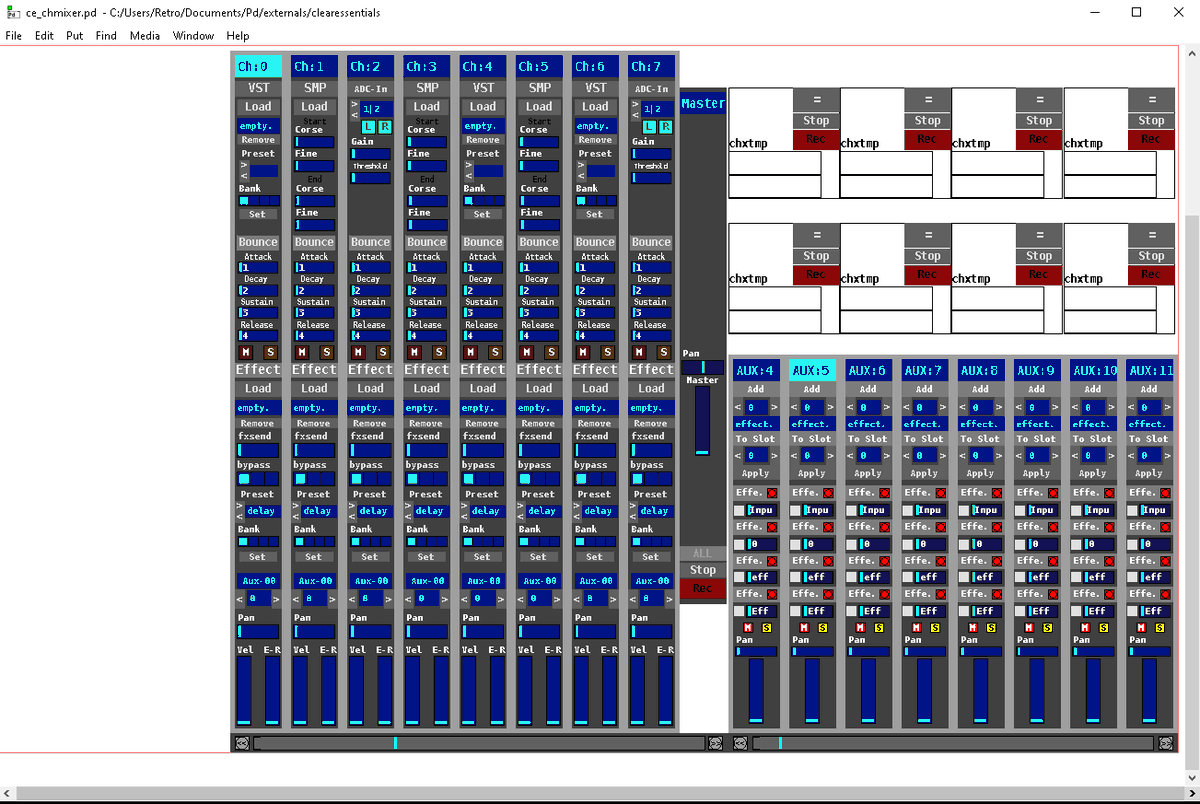Tick the checkbox beside Inpu in AUX:5
Viewport: 1200px width, 804px height.
(x=796, y=510)
